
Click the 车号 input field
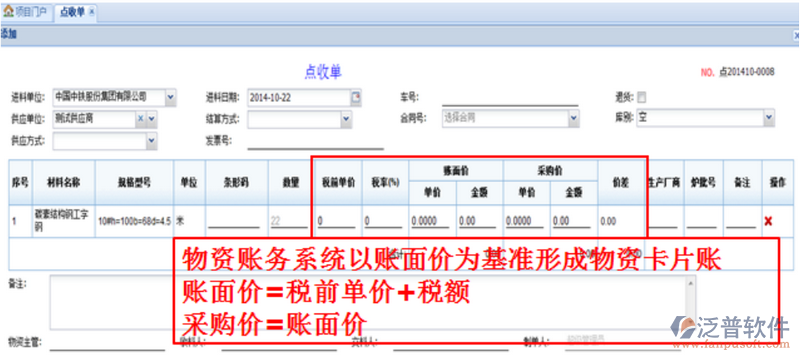click(510, 97)
